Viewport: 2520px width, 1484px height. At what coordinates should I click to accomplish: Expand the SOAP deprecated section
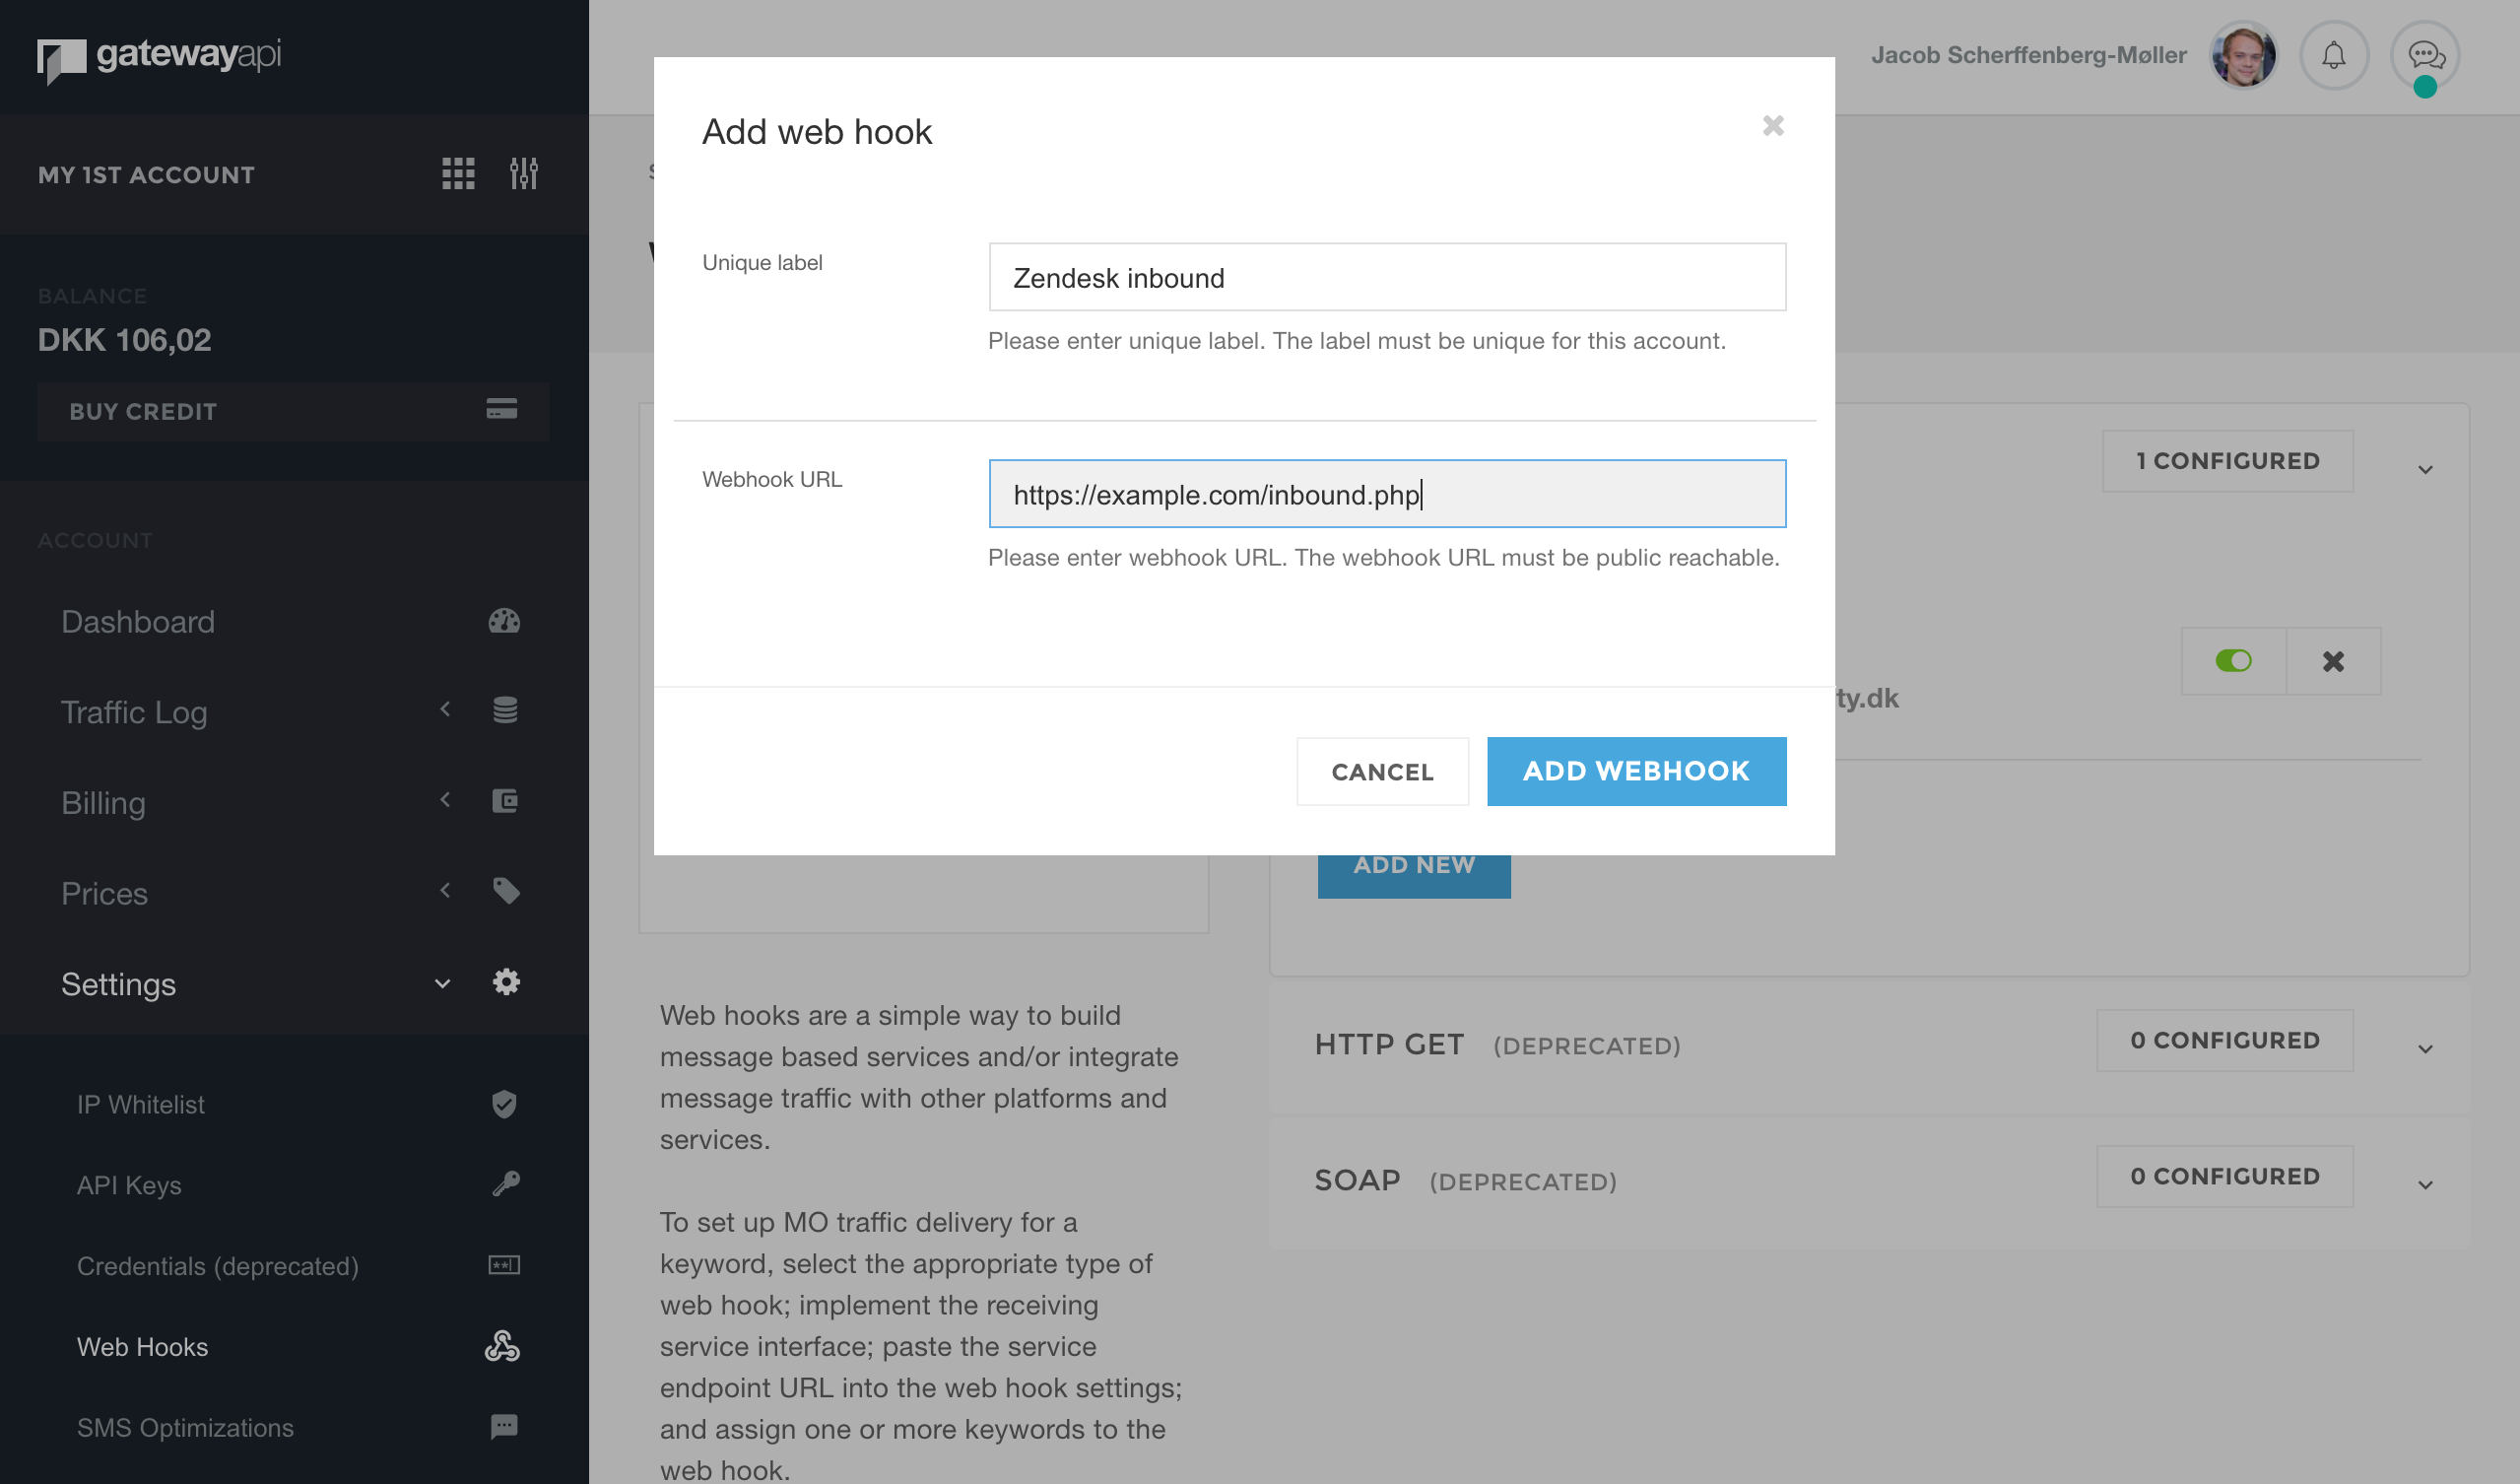[2424, 1184]
